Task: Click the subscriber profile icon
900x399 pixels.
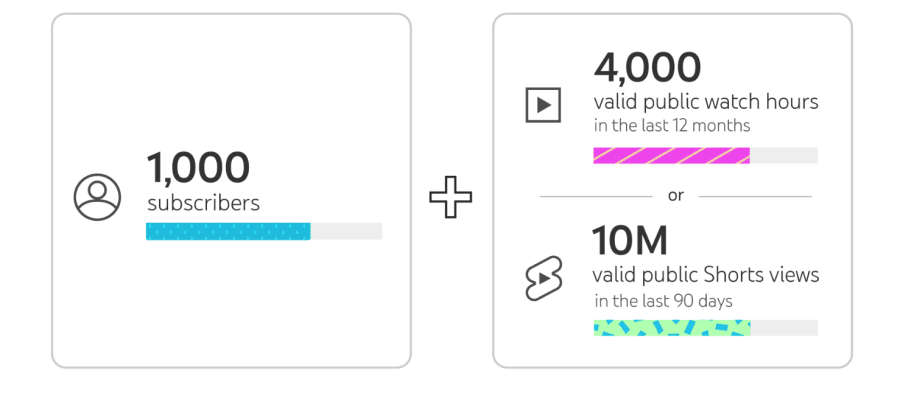Action: (97, 197)
